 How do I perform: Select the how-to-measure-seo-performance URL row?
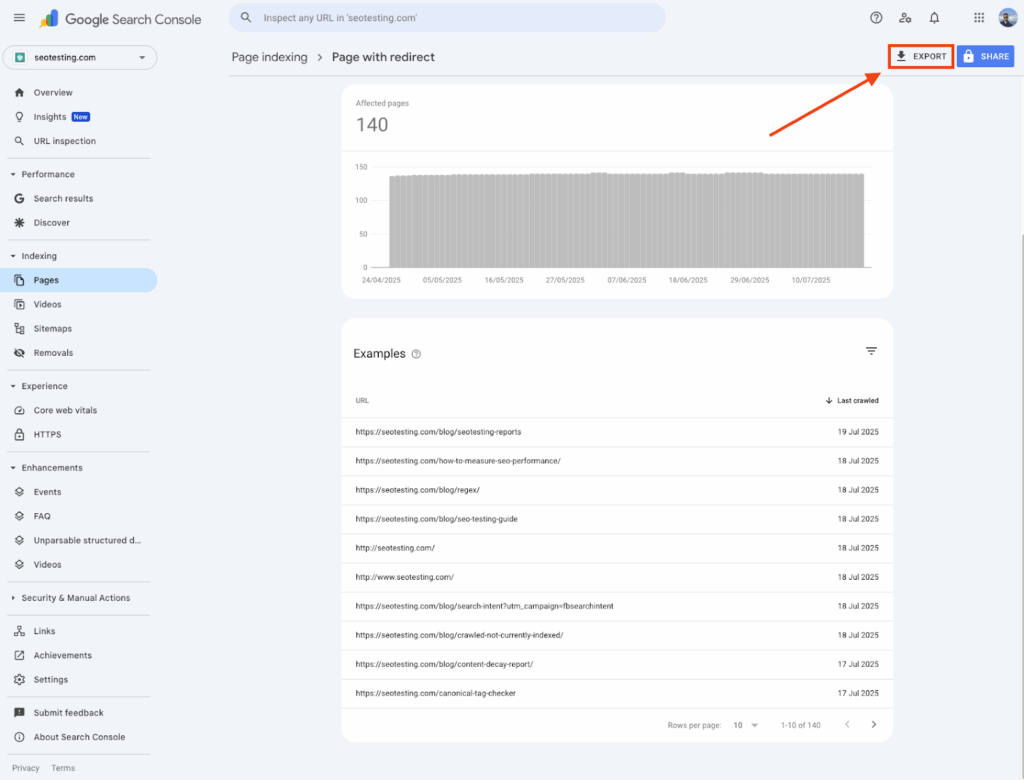(x=616, y=461)
